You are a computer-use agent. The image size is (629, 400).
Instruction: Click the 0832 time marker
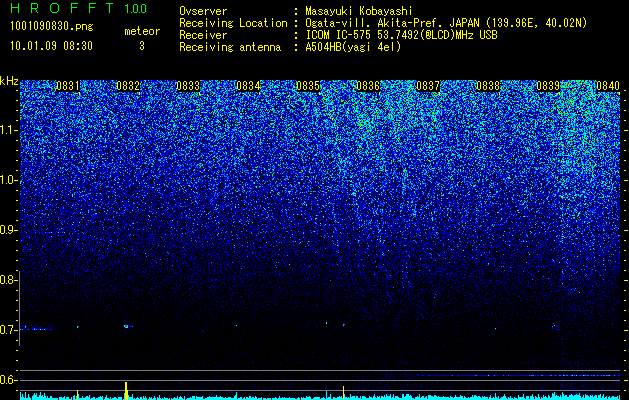(128, 86)
